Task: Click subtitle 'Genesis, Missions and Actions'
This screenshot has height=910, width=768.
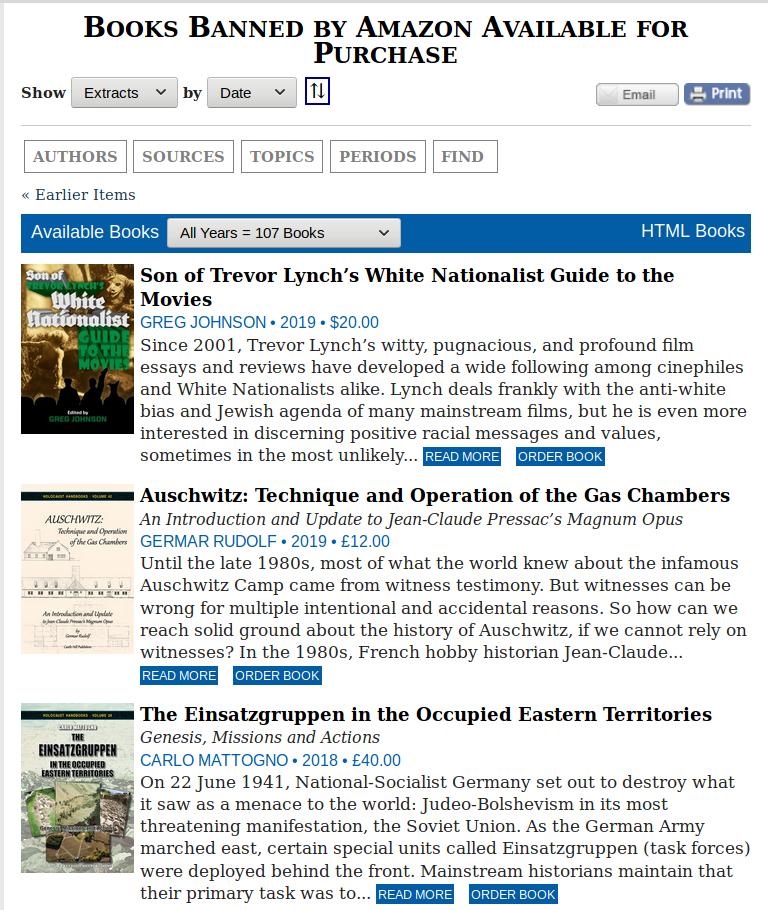Action: (259, 737)
